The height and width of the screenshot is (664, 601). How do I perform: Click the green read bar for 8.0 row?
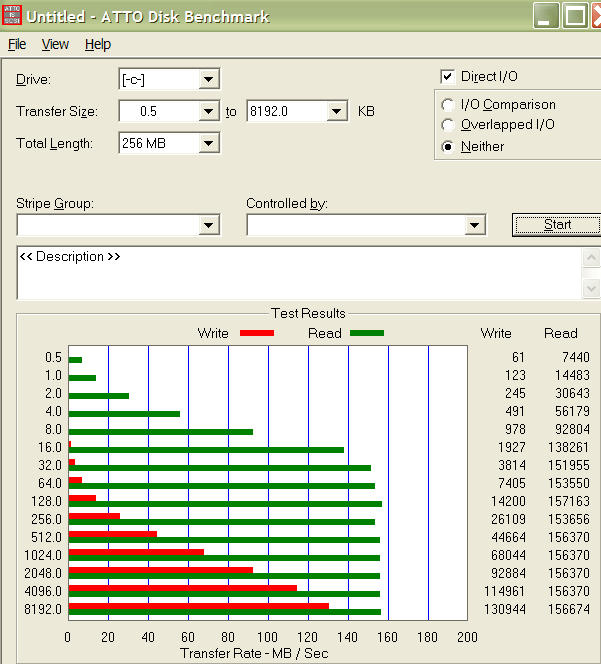coord(161,432)
